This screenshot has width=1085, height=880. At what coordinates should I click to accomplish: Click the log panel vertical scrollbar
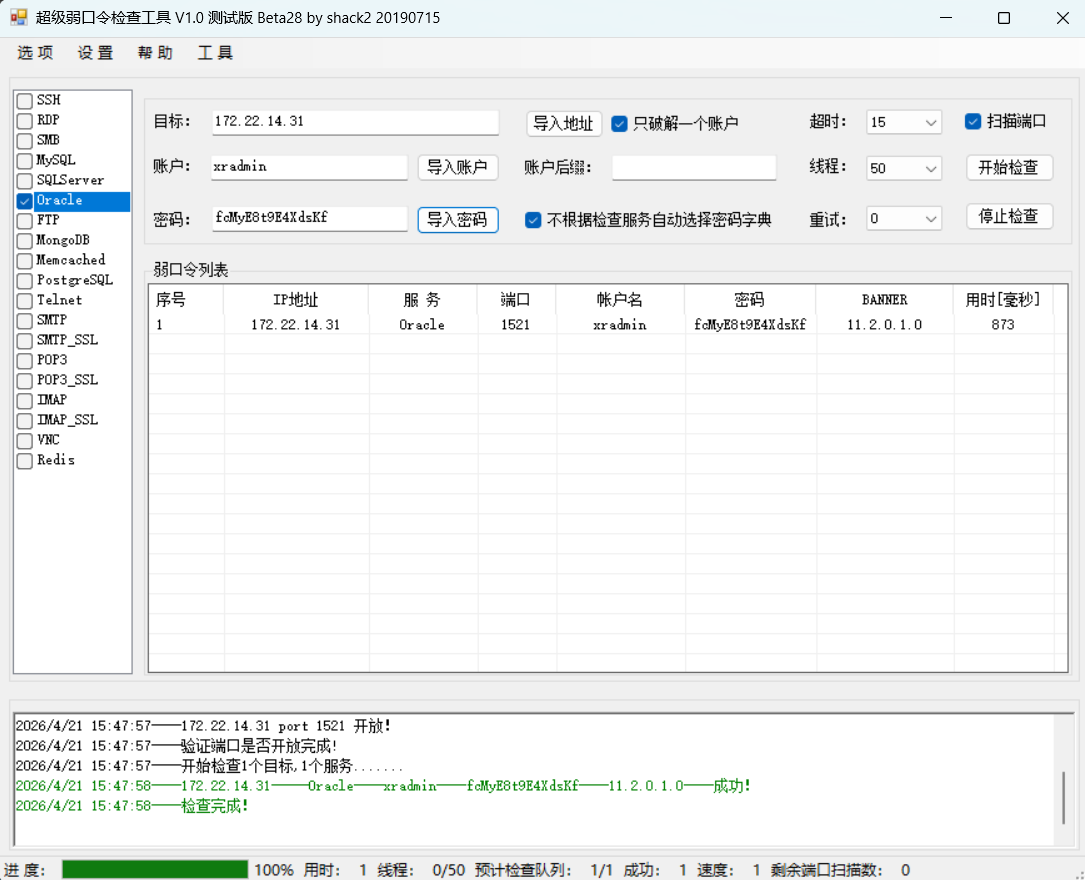click(1064, 798)
